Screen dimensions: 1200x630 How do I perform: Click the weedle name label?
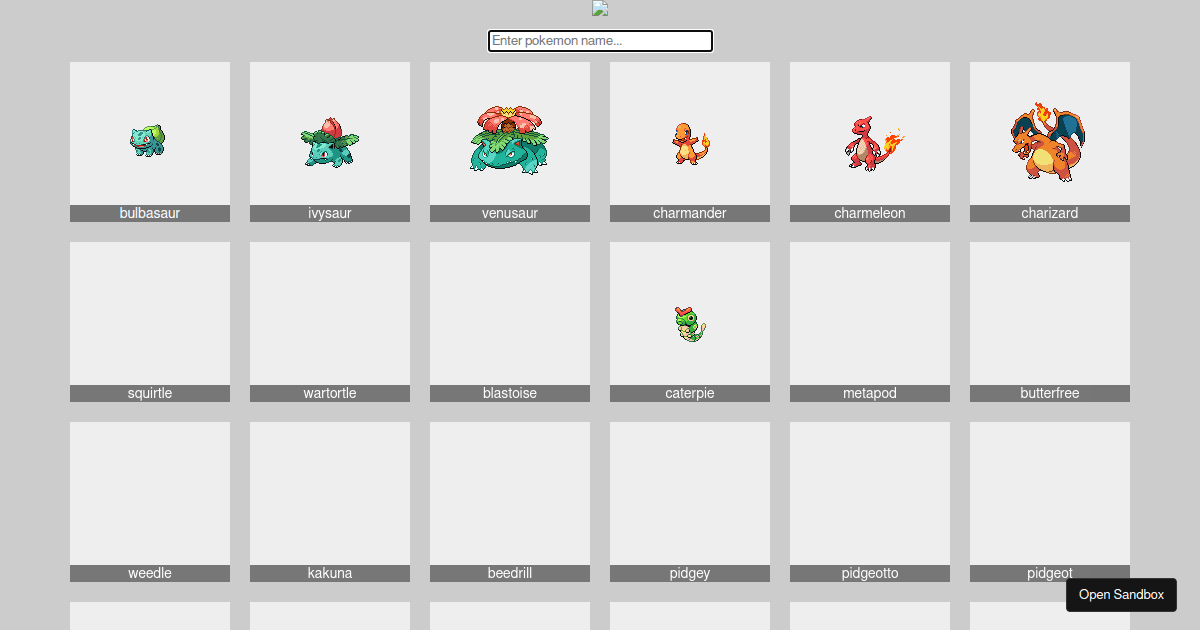pyautogui.click(x=150, y=572)
